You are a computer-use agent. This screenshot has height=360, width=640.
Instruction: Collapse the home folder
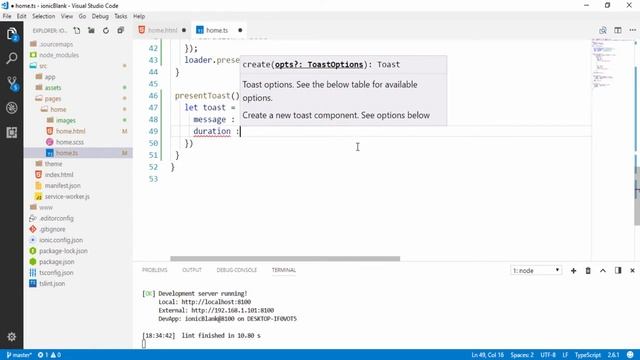click(58, 109)
